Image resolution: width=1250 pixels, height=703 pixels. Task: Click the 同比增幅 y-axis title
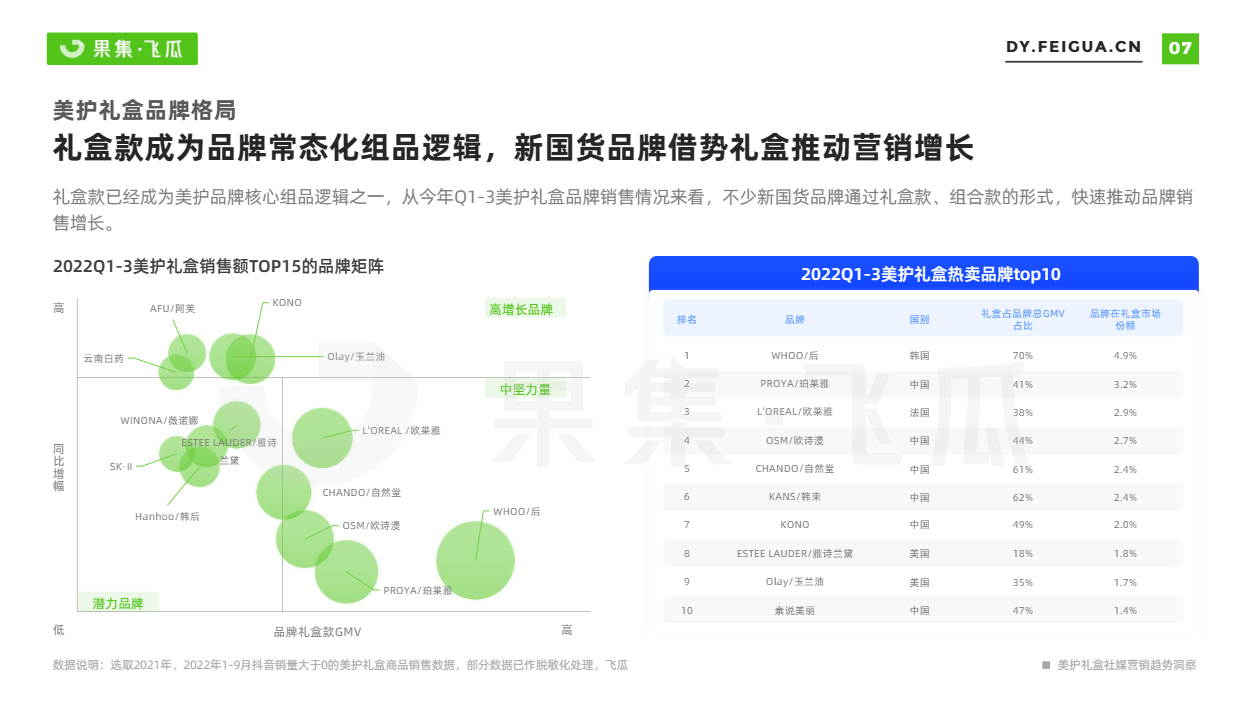[59, 466]
